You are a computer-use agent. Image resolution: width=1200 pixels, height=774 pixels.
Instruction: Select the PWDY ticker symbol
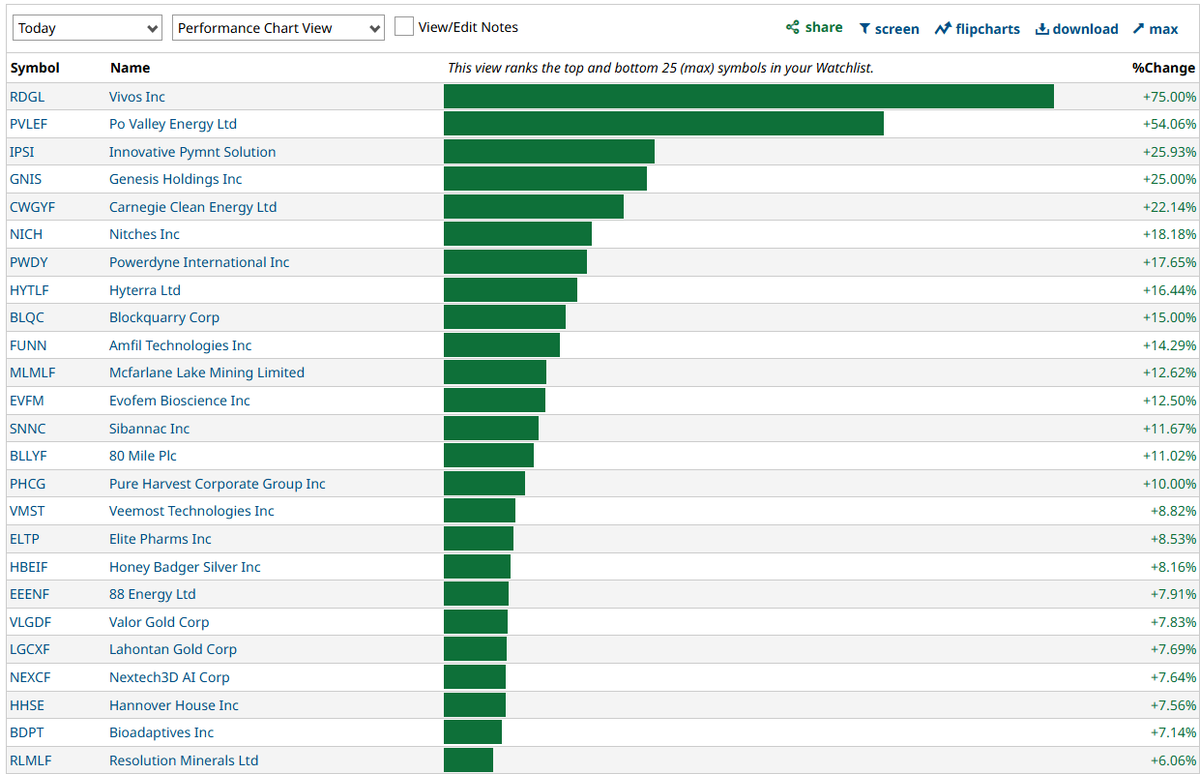28,262
